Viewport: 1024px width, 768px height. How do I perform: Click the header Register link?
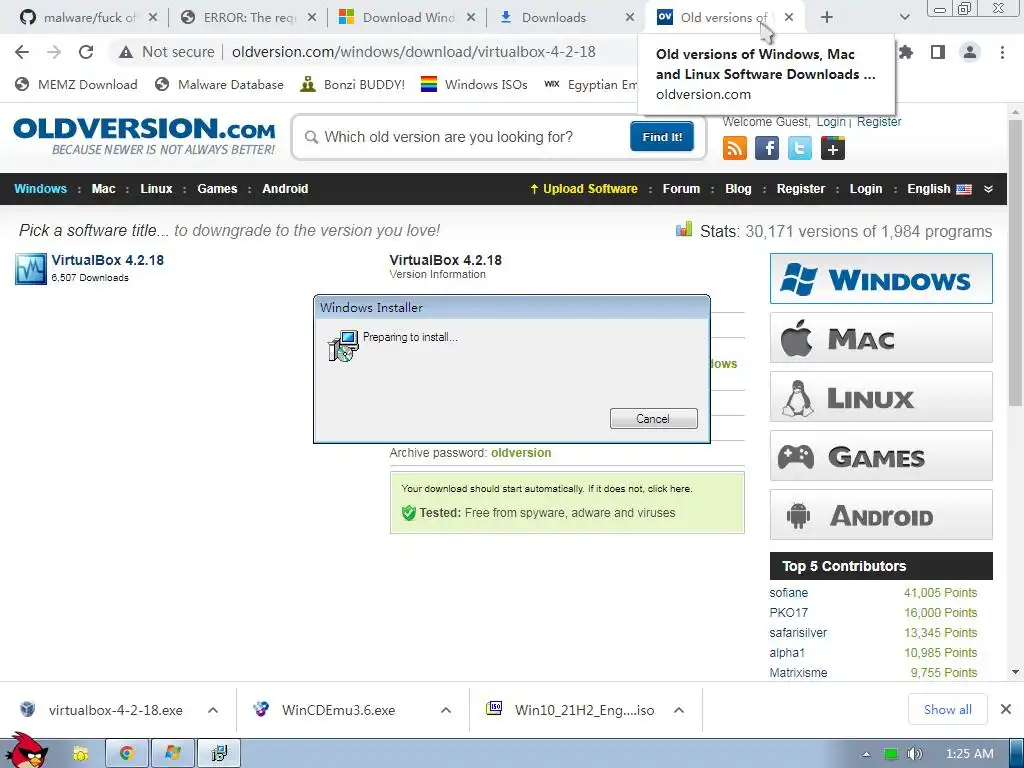878,121
